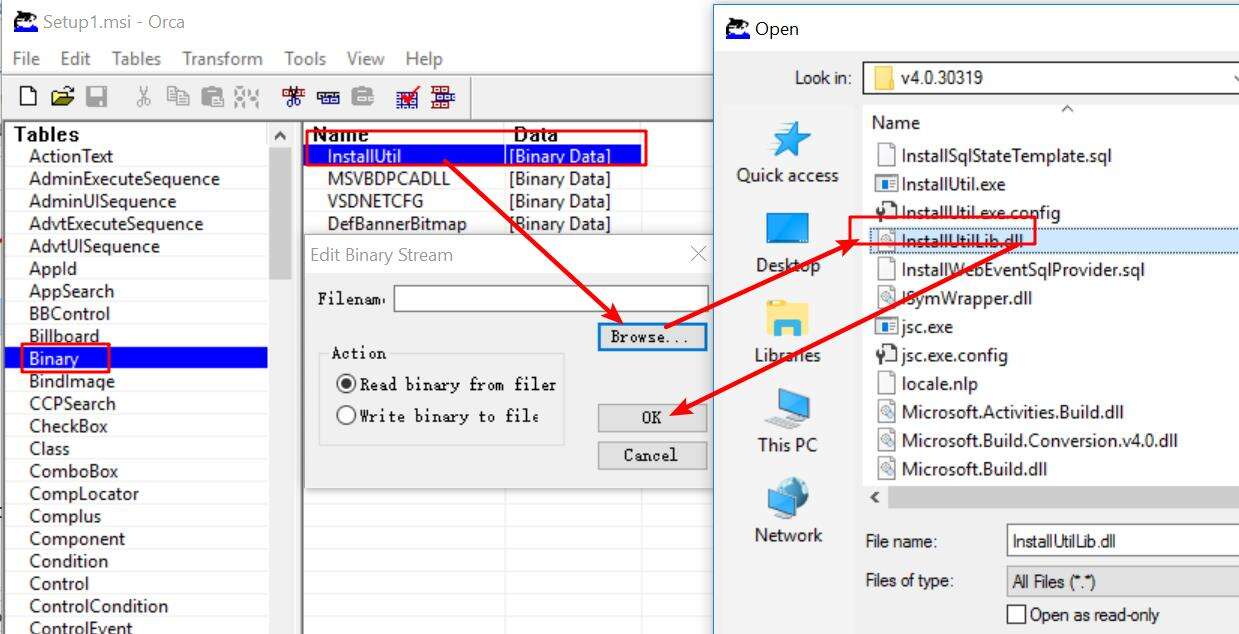1239x634 pixels.
Task: Click Cancel in Edit Binary Stream dialog
Action: coord(652,455)
